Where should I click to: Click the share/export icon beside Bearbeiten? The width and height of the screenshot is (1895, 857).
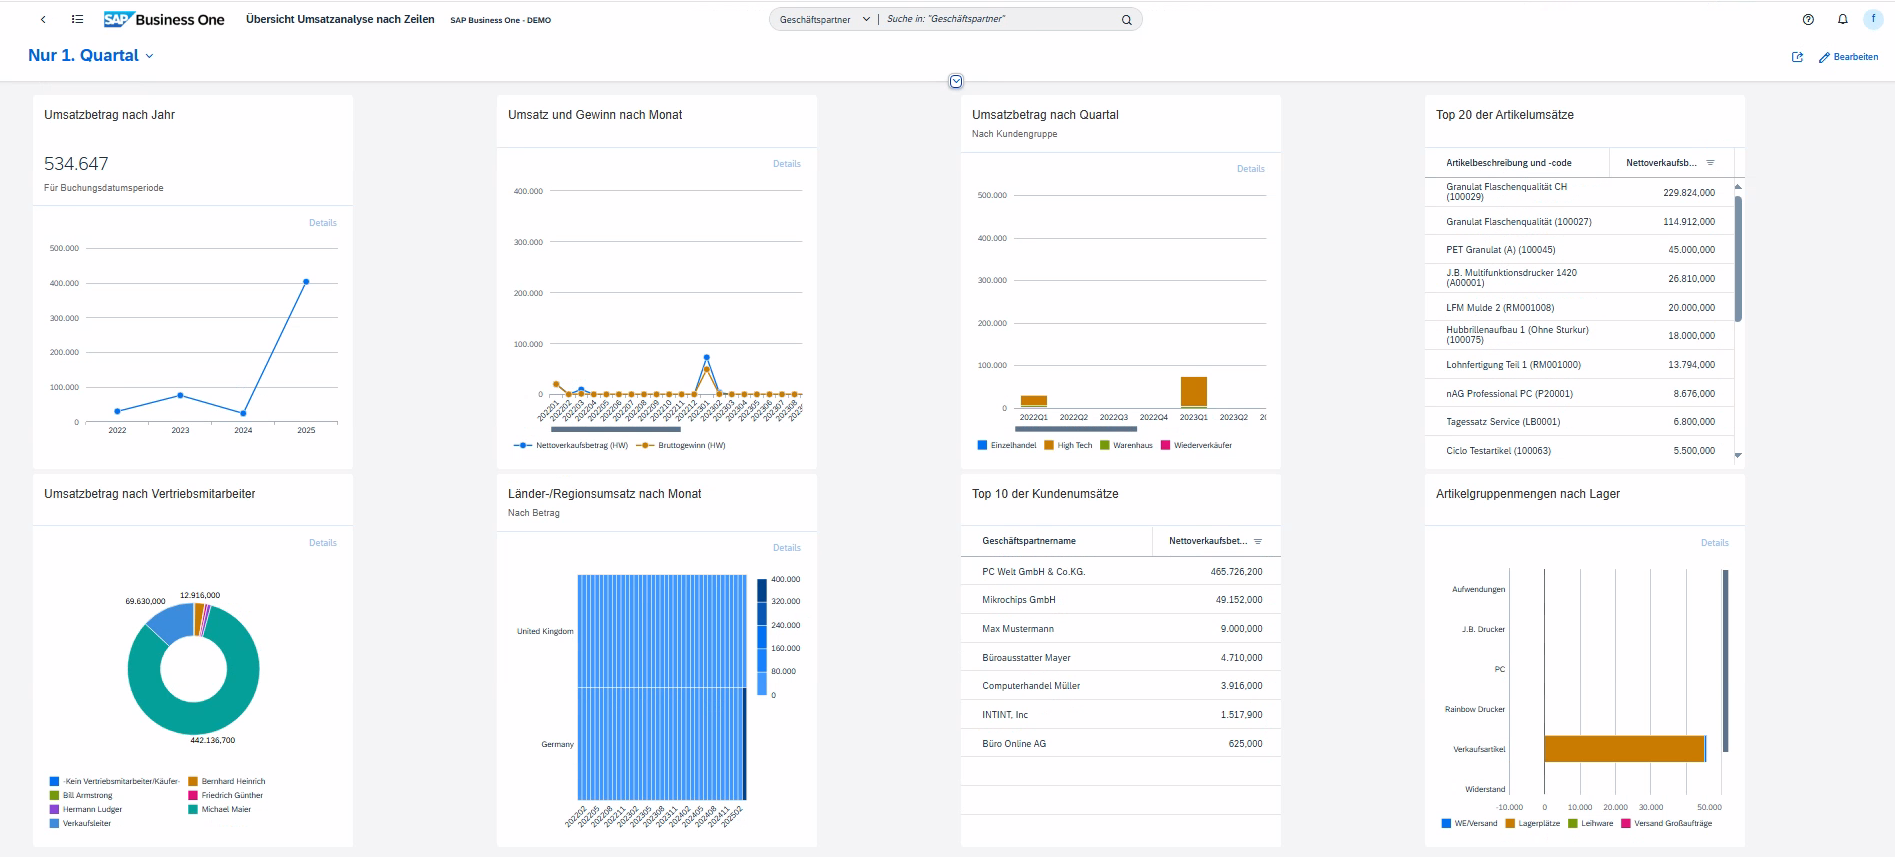coord(1797,57)
